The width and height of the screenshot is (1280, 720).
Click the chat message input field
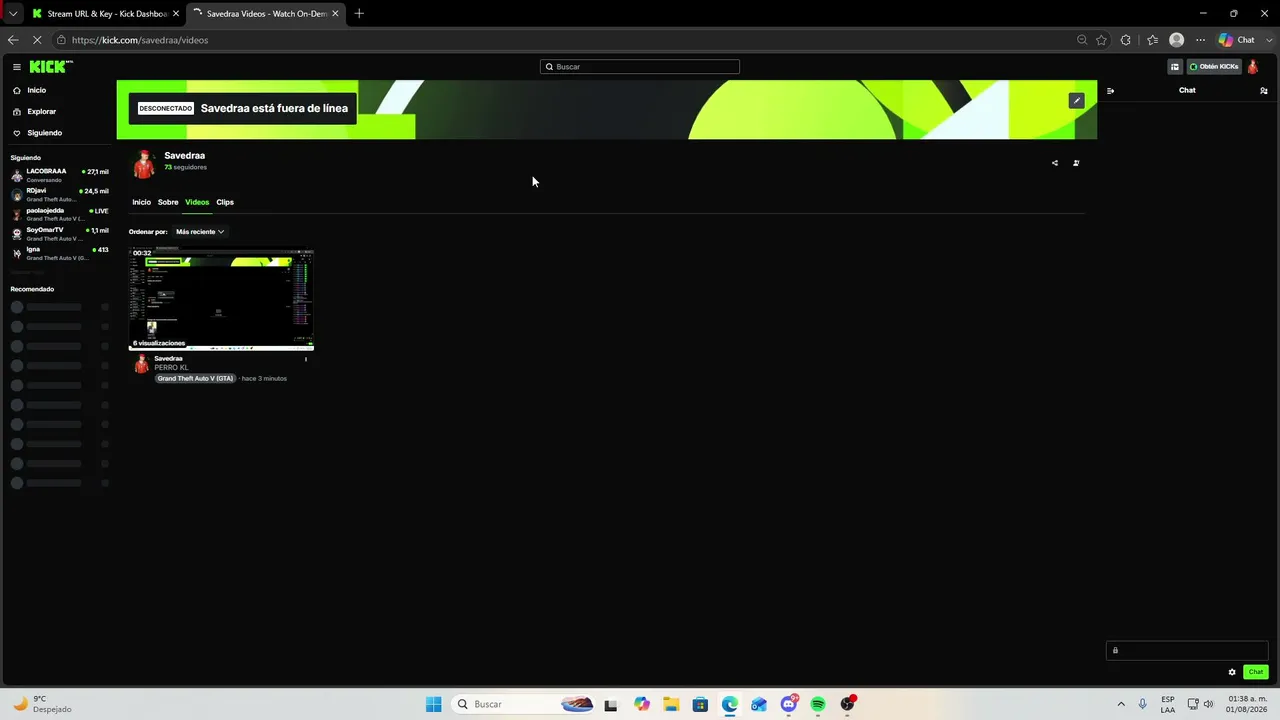[1187, 650]
